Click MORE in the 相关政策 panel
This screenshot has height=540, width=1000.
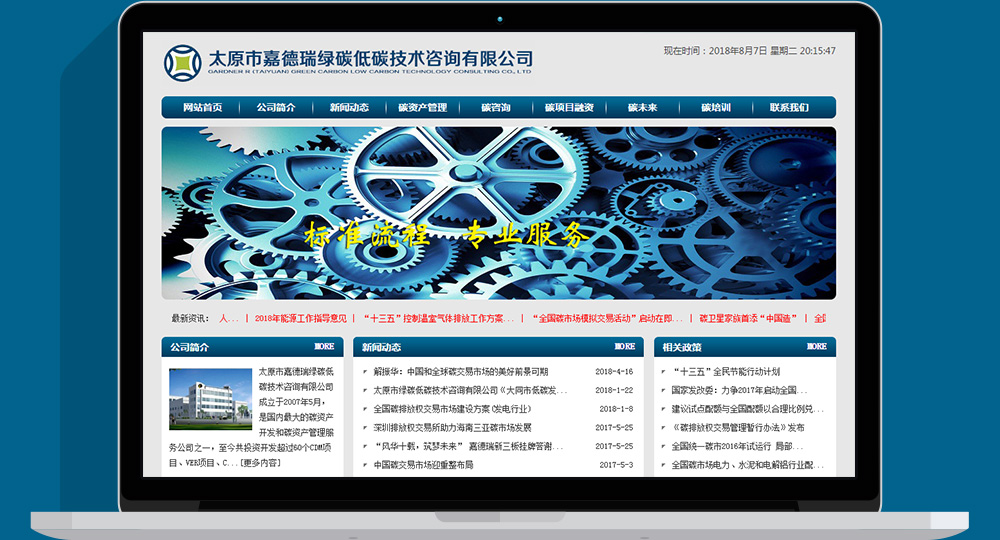point(816,347)
